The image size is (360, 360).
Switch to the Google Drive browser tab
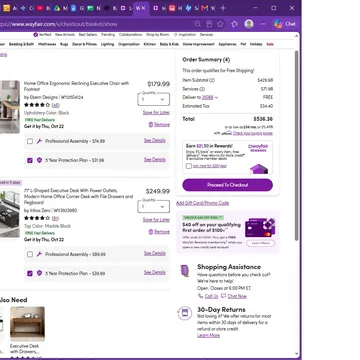click(x=57, y=8)
